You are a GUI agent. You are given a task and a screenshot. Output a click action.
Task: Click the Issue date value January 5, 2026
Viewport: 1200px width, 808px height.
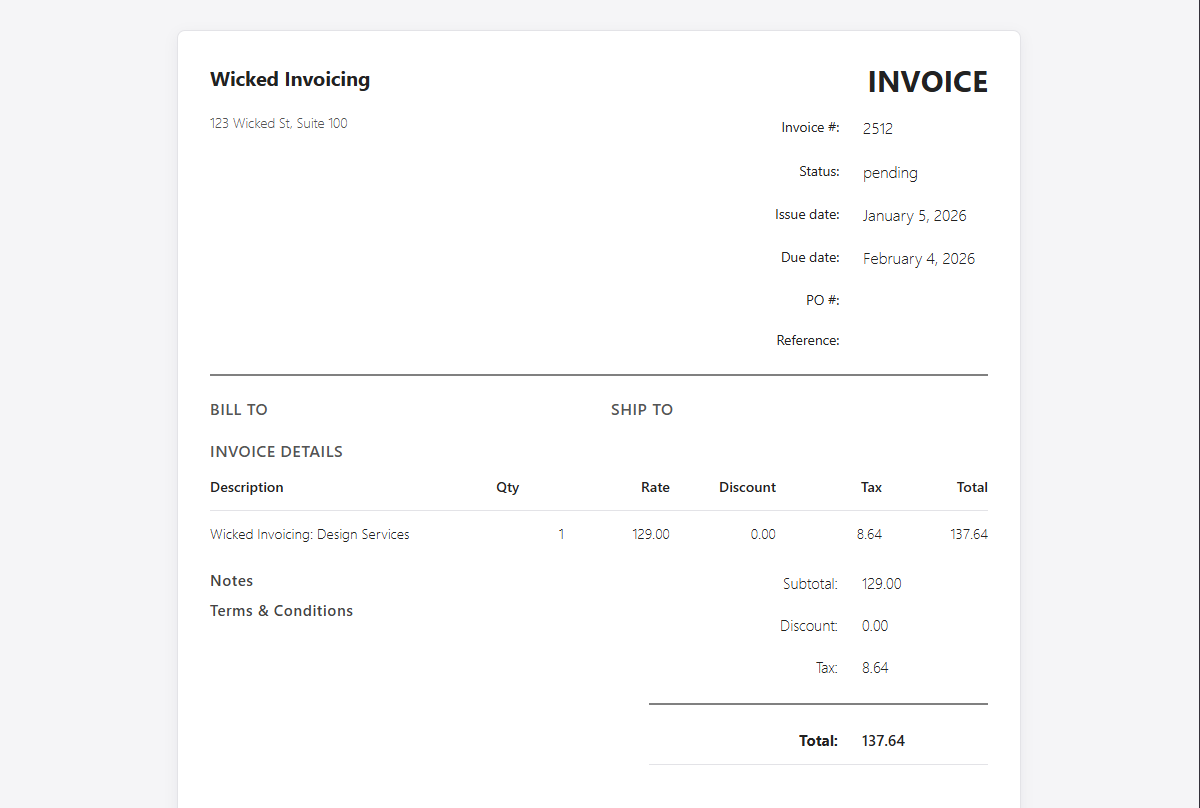pyautogui.click(x=914, y=215)
